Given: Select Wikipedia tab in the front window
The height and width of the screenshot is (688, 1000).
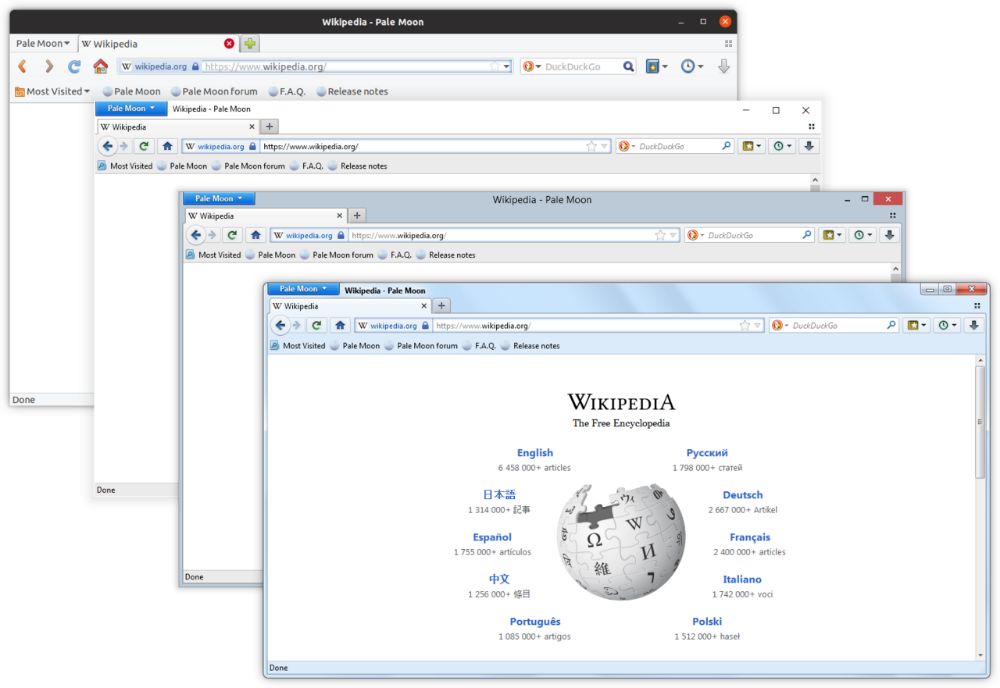Looking at the screenshot, I should click(x=349, y=306).
